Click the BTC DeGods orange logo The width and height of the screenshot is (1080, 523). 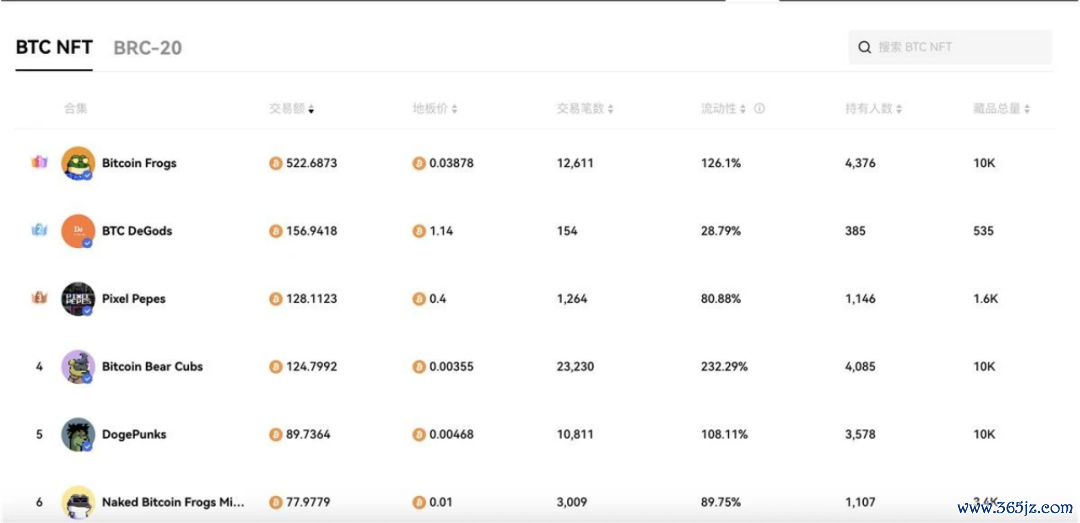[x=78, y=231]
